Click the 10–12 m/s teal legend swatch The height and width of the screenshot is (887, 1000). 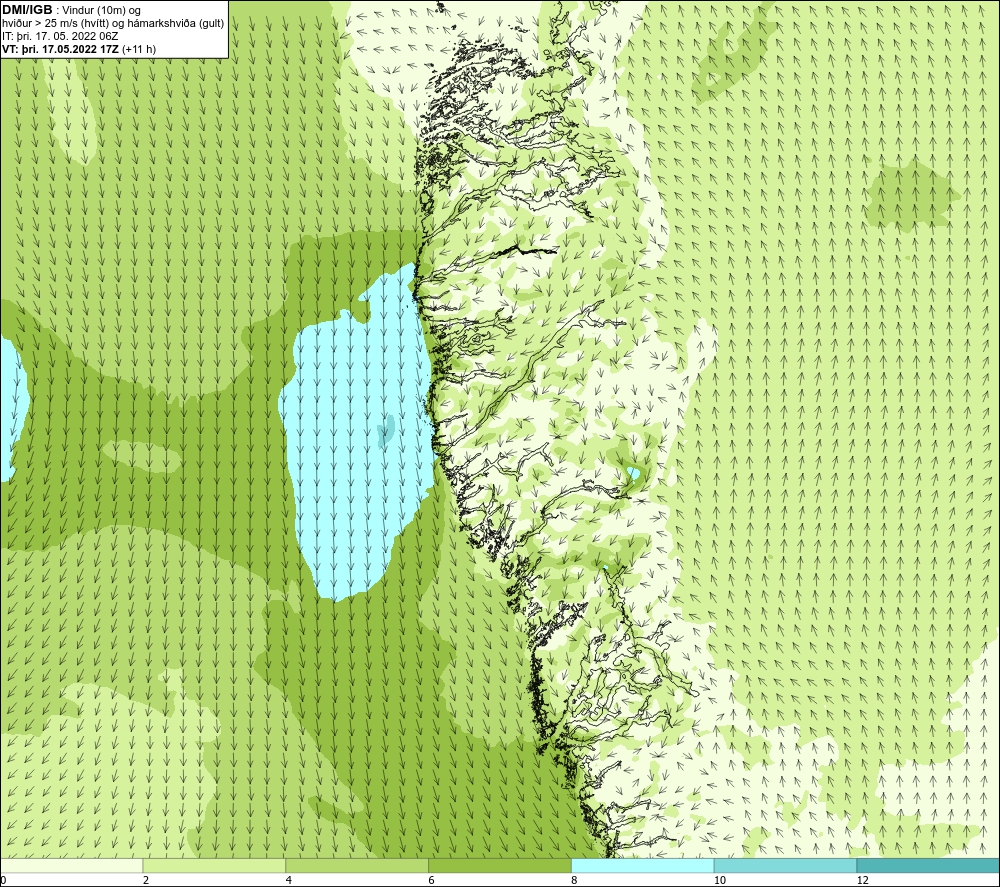coord(786,865)
